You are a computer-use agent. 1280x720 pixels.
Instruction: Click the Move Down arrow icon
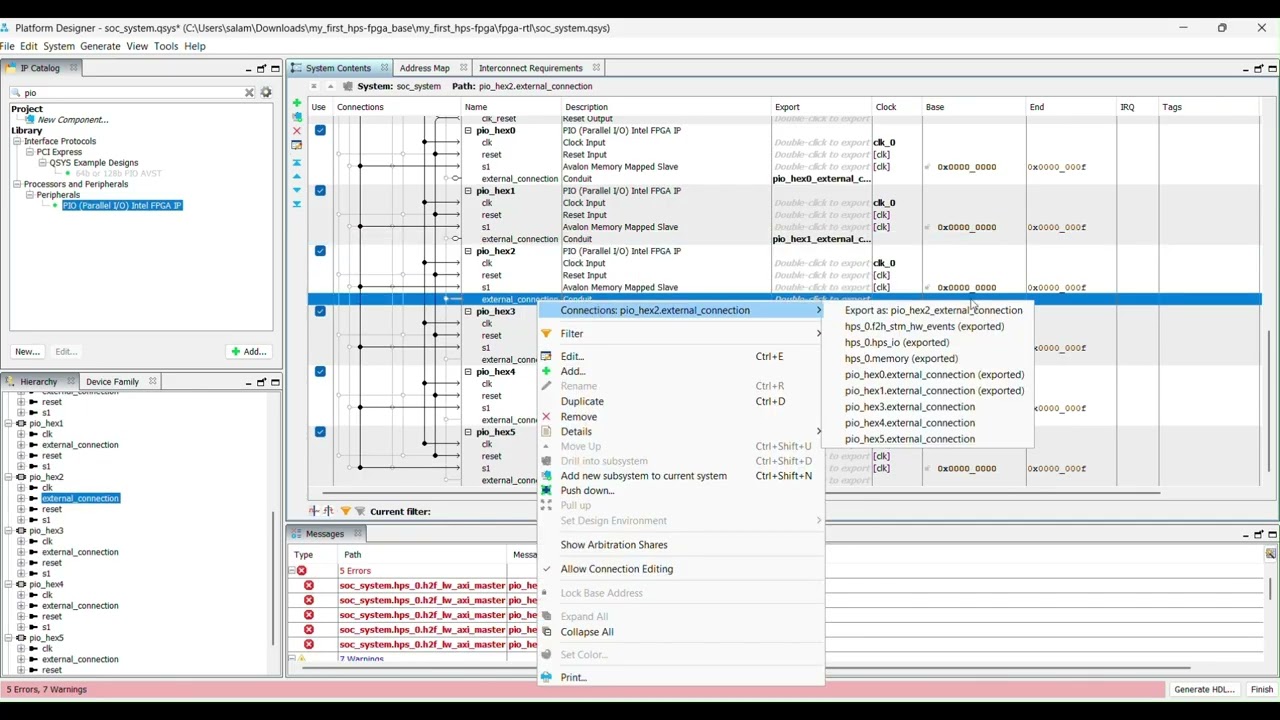[296, 189]
